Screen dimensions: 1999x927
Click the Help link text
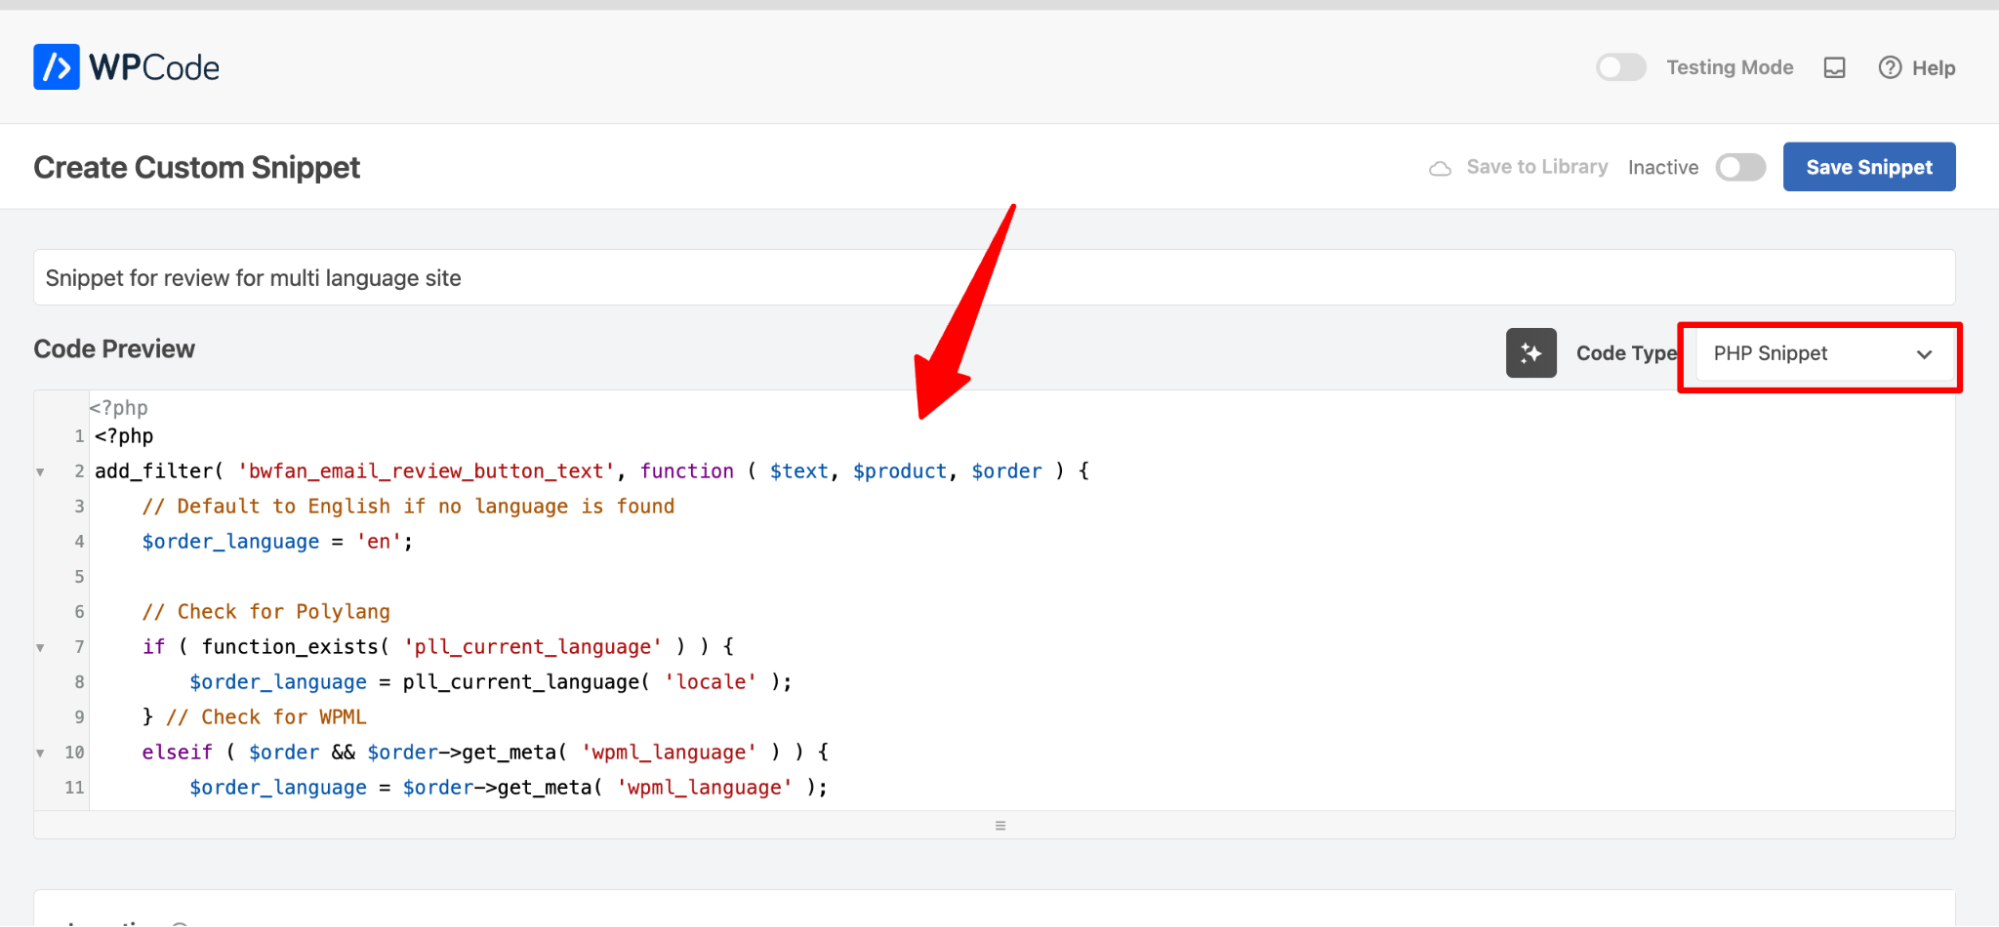(1933, 68)
